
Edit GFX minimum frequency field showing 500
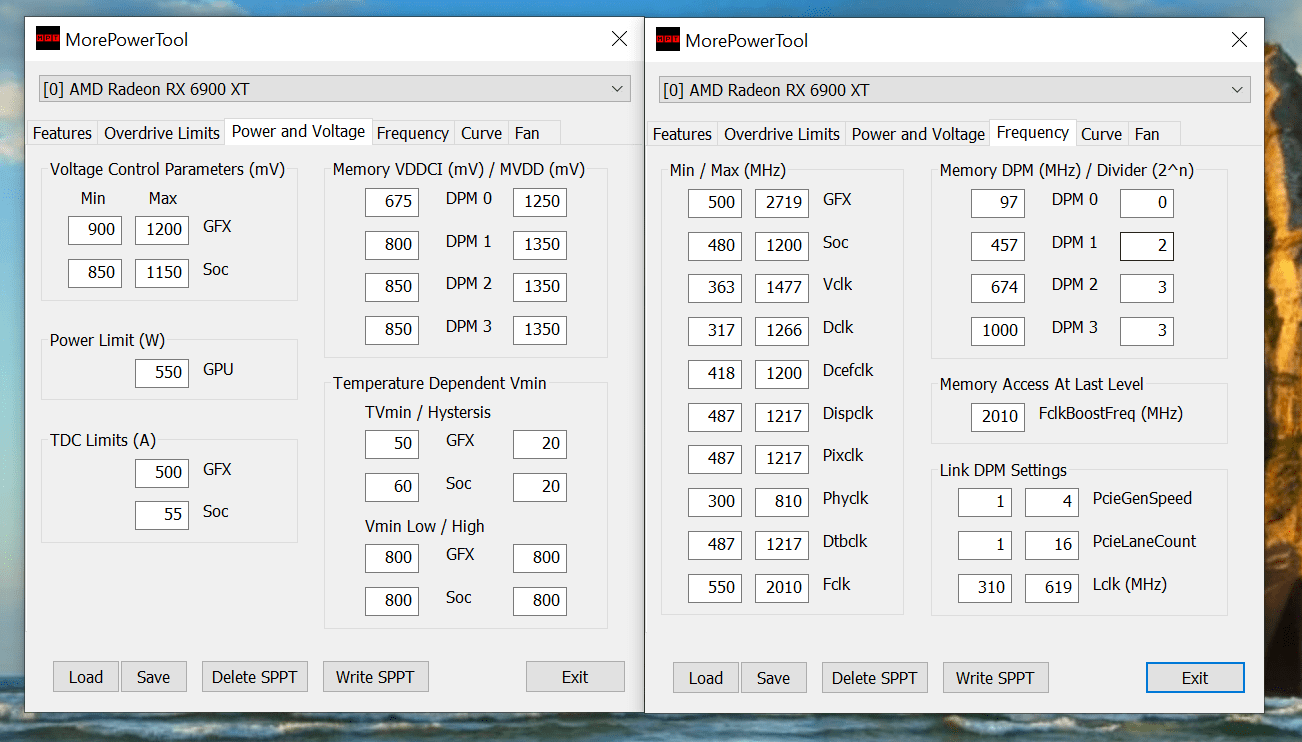[x=715, y=203]
